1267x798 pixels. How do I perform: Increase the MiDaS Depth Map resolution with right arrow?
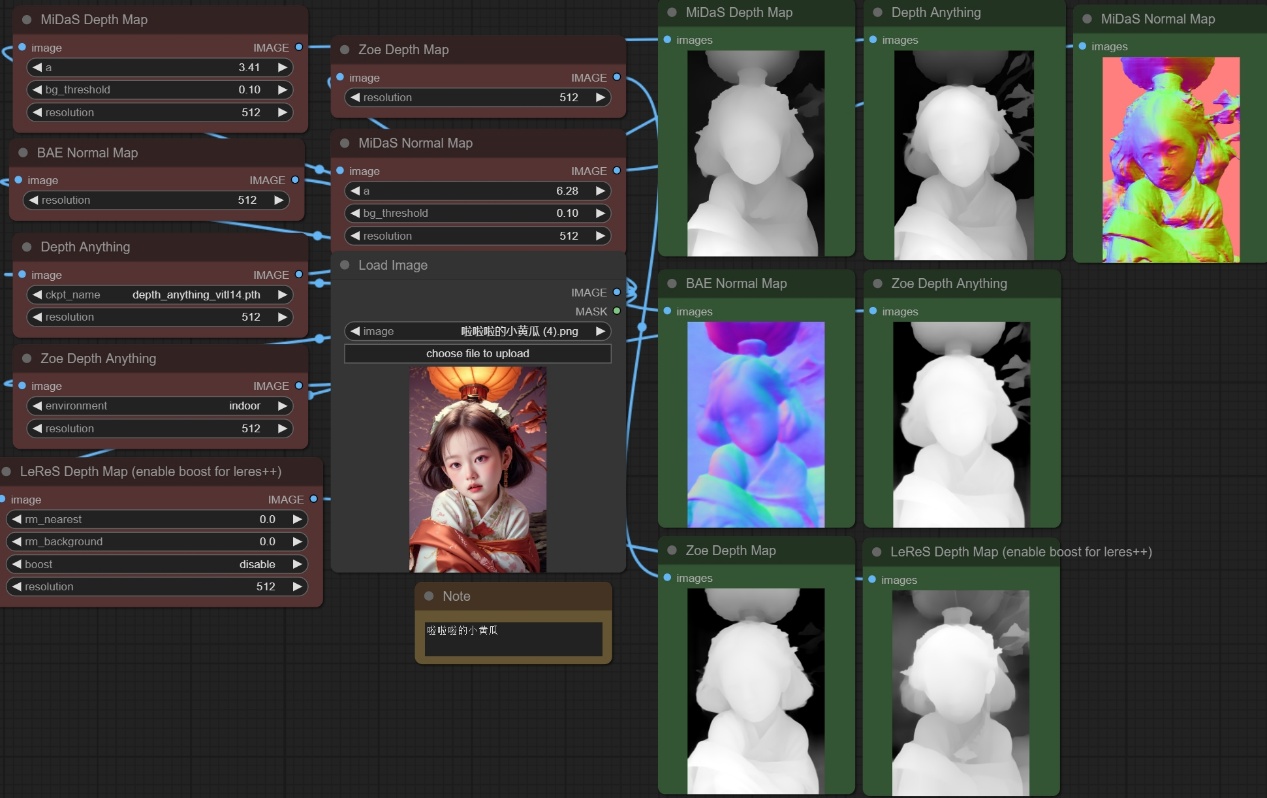pos(282,112)
